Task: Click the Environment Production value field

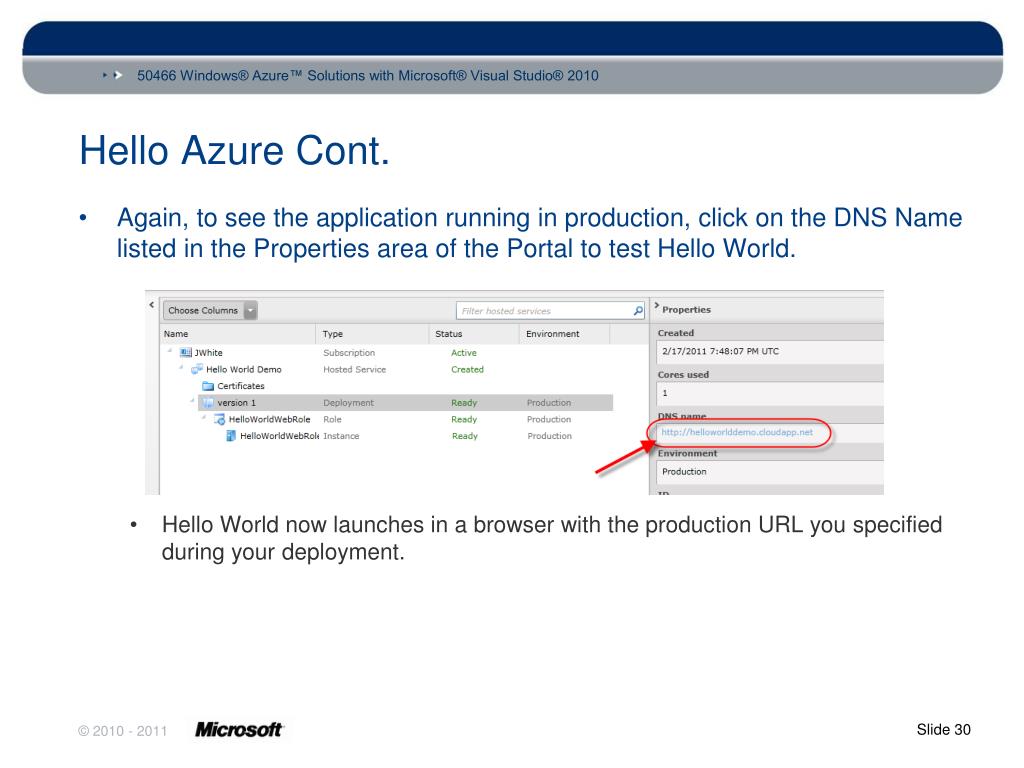Action: tap(769, 472)
